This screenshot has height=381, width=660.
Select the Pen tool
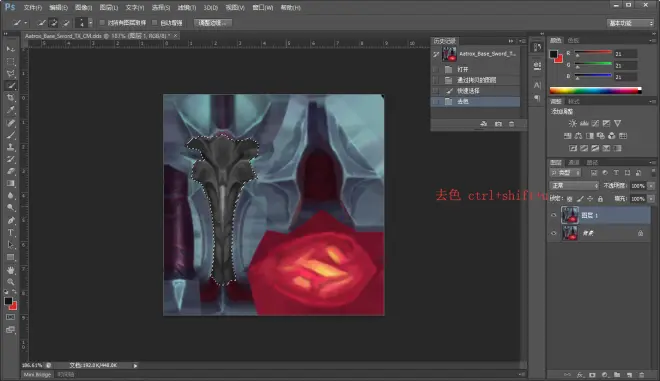point(11,221)
